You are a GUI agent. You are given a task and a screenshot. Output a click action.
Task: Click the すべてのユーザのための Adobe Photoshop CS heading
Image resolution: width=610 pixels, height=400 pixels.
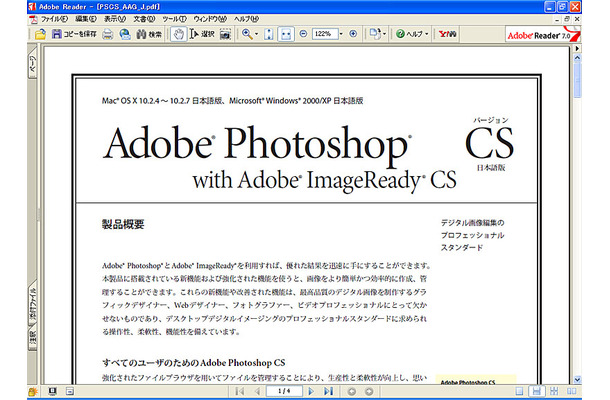point(194,363)
